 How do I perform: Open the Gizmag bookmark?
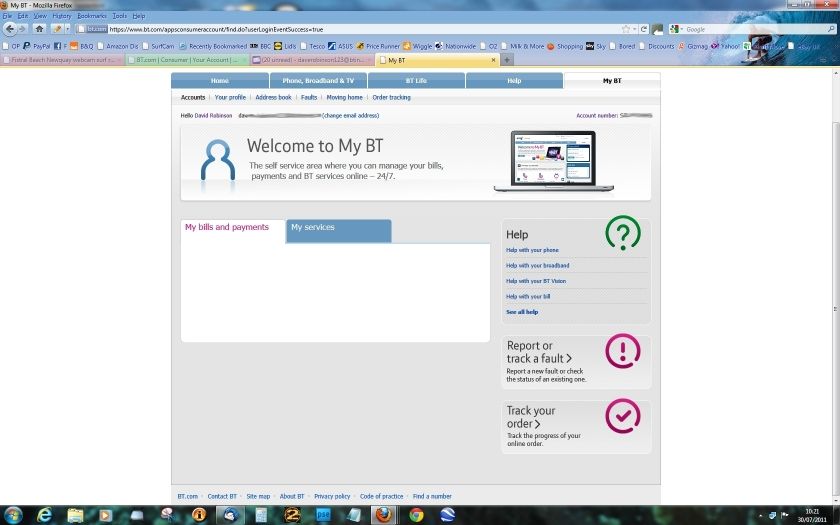[x=693, y=46]
